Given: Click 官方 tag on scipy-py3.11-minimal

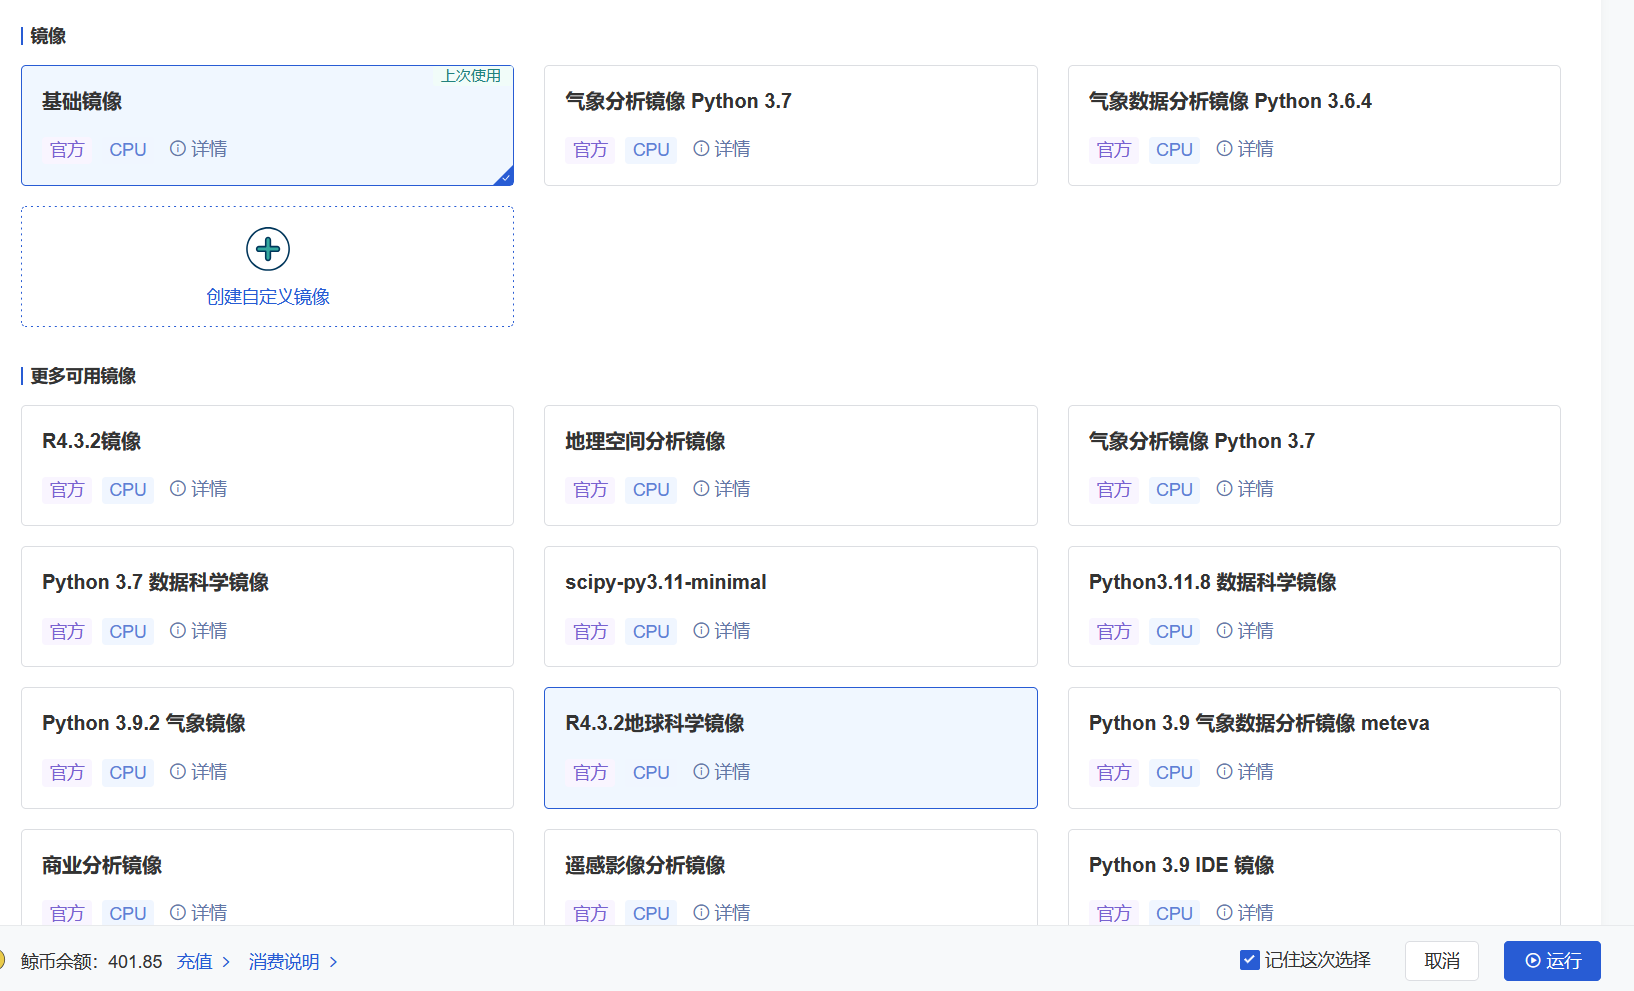Looking at the screenshot, I should (x=590, y=632).
